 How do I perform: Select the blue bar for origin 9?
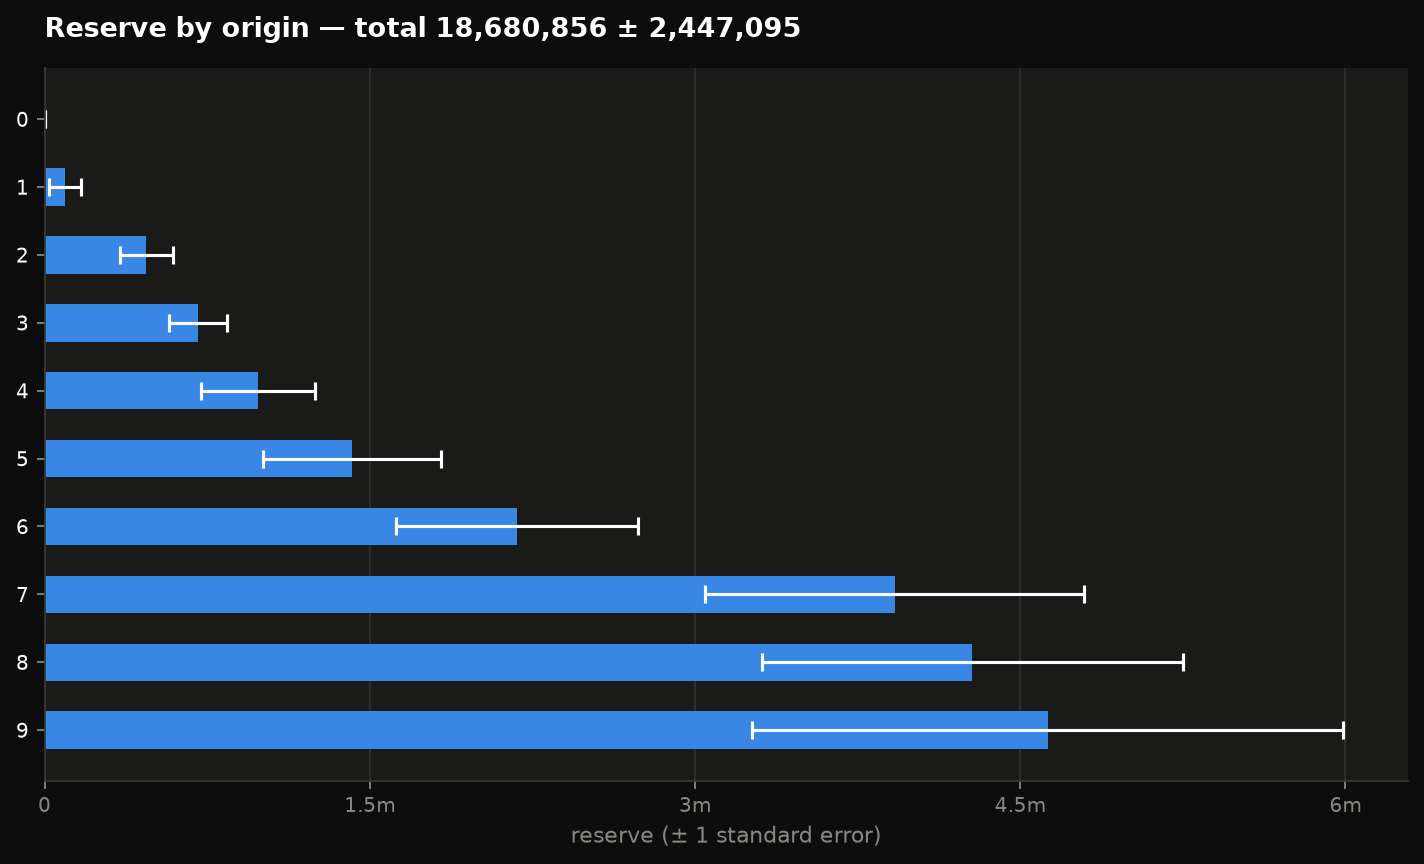click(x=547, y=730)
